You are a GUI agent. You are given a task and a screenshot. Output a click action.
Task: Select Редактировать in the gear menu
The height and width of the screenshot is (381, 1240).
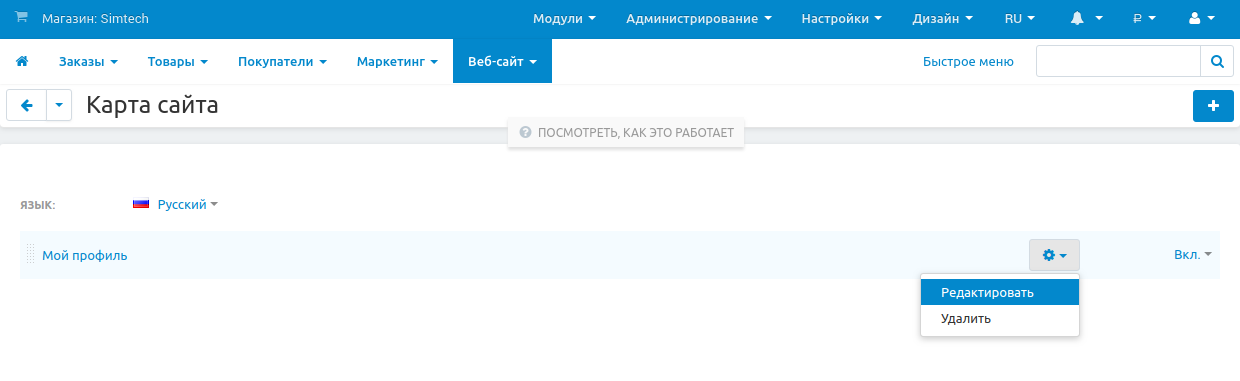(1000, 292)
